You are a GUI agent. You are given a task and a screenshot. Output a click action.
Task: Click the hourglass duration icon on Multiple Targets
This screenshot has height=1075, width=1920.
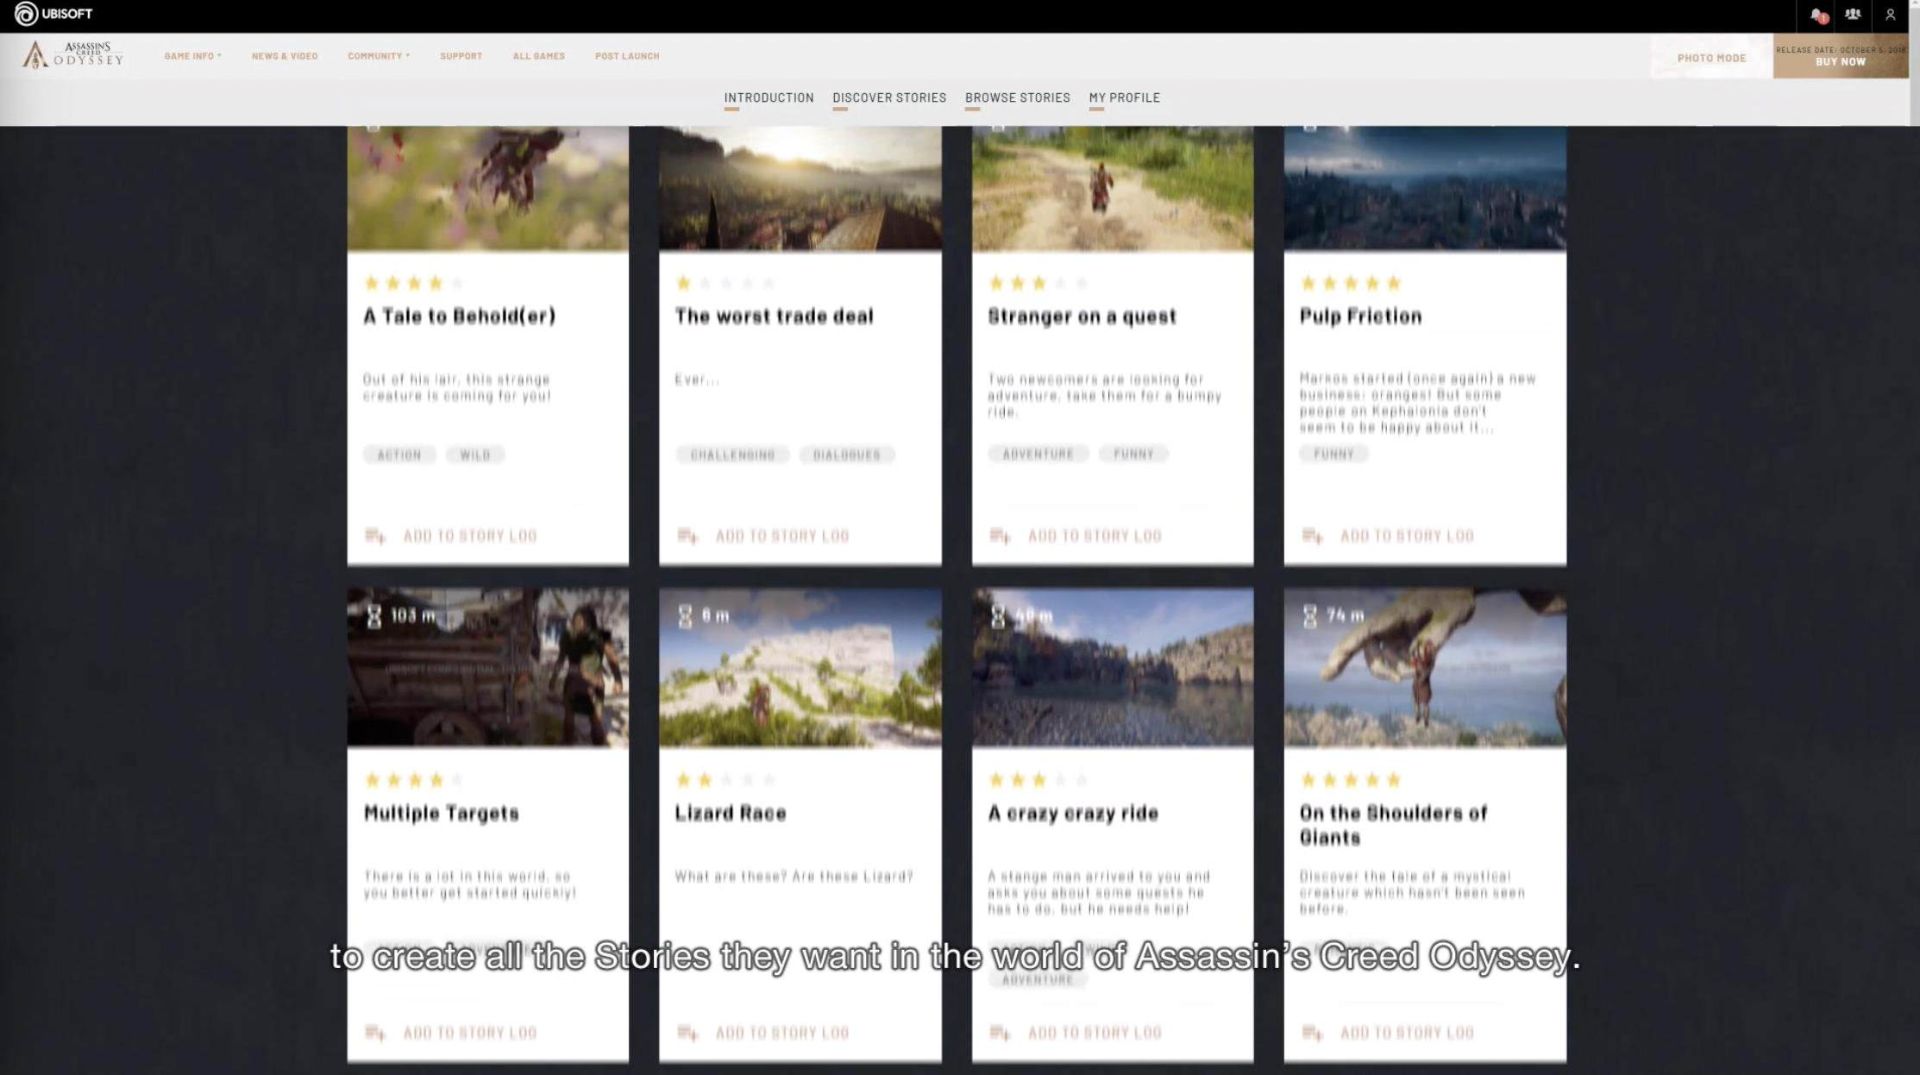tap(374, 616)
